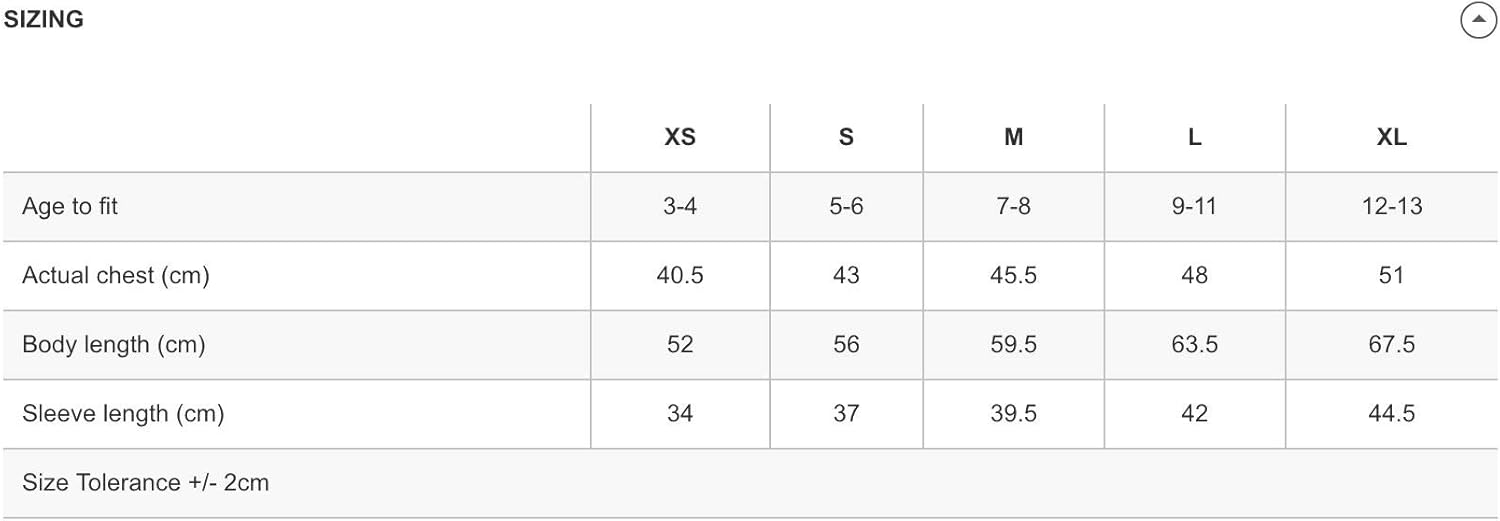Select the XL size column header

click(x=1391, y=138)
